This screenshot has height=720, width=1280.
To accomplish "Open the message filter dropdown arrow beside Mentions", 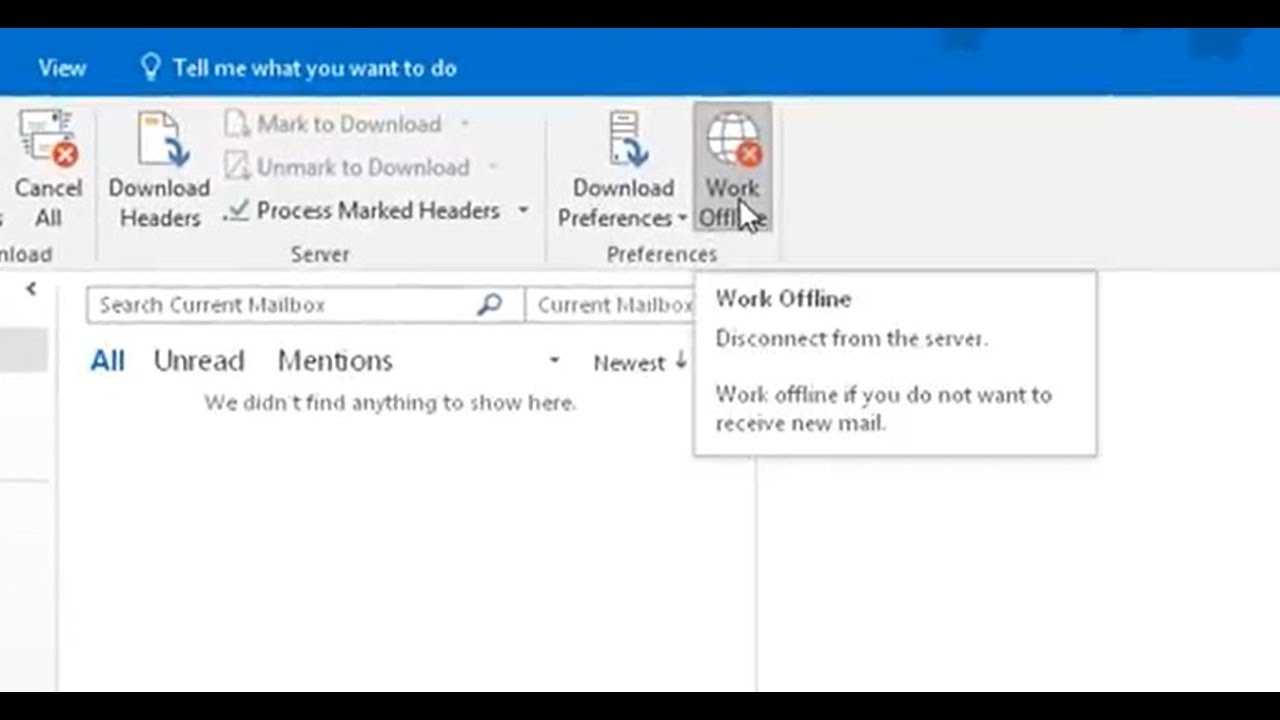I will [x=554, y=361].
